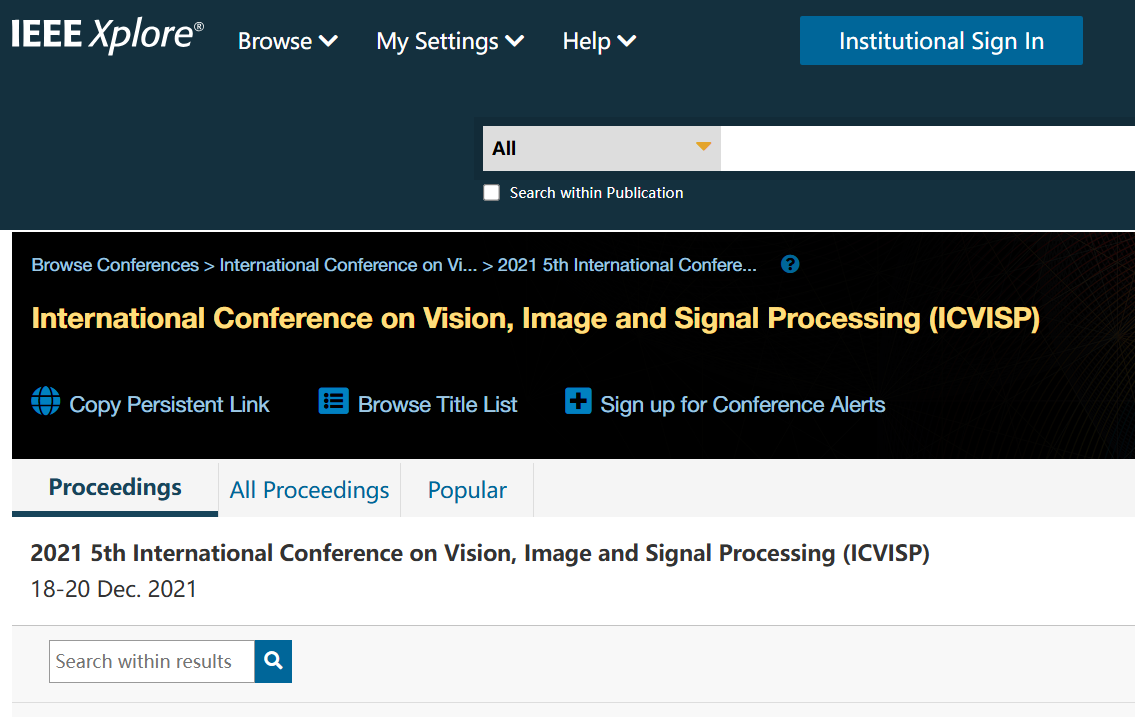Click the magnifying glass search results button
This screenshot has height=717, width=1135.
[273, 662]
